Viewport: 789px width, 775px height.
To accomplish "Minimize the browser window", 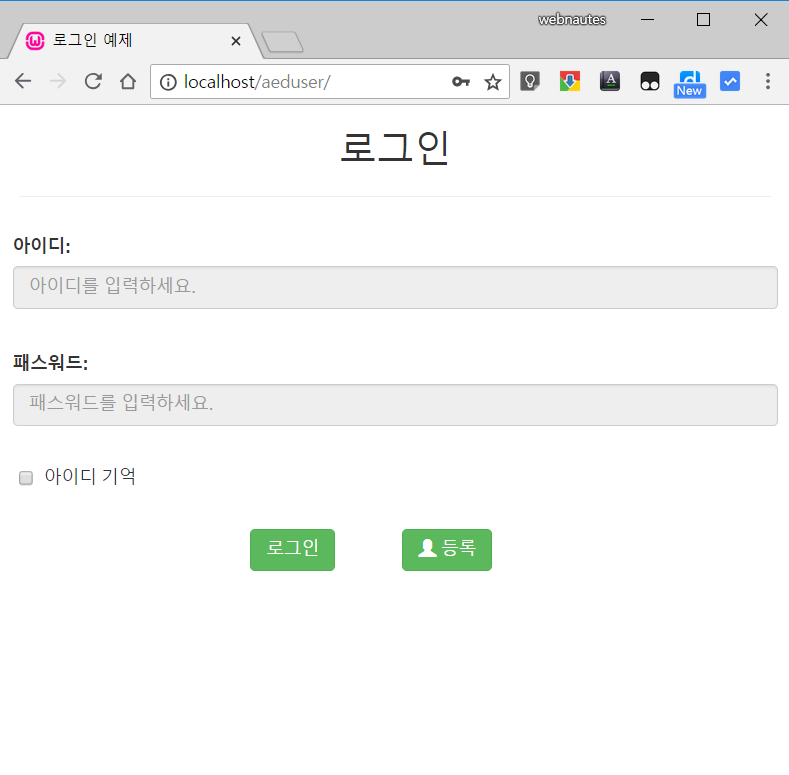I will pos(647,20).
